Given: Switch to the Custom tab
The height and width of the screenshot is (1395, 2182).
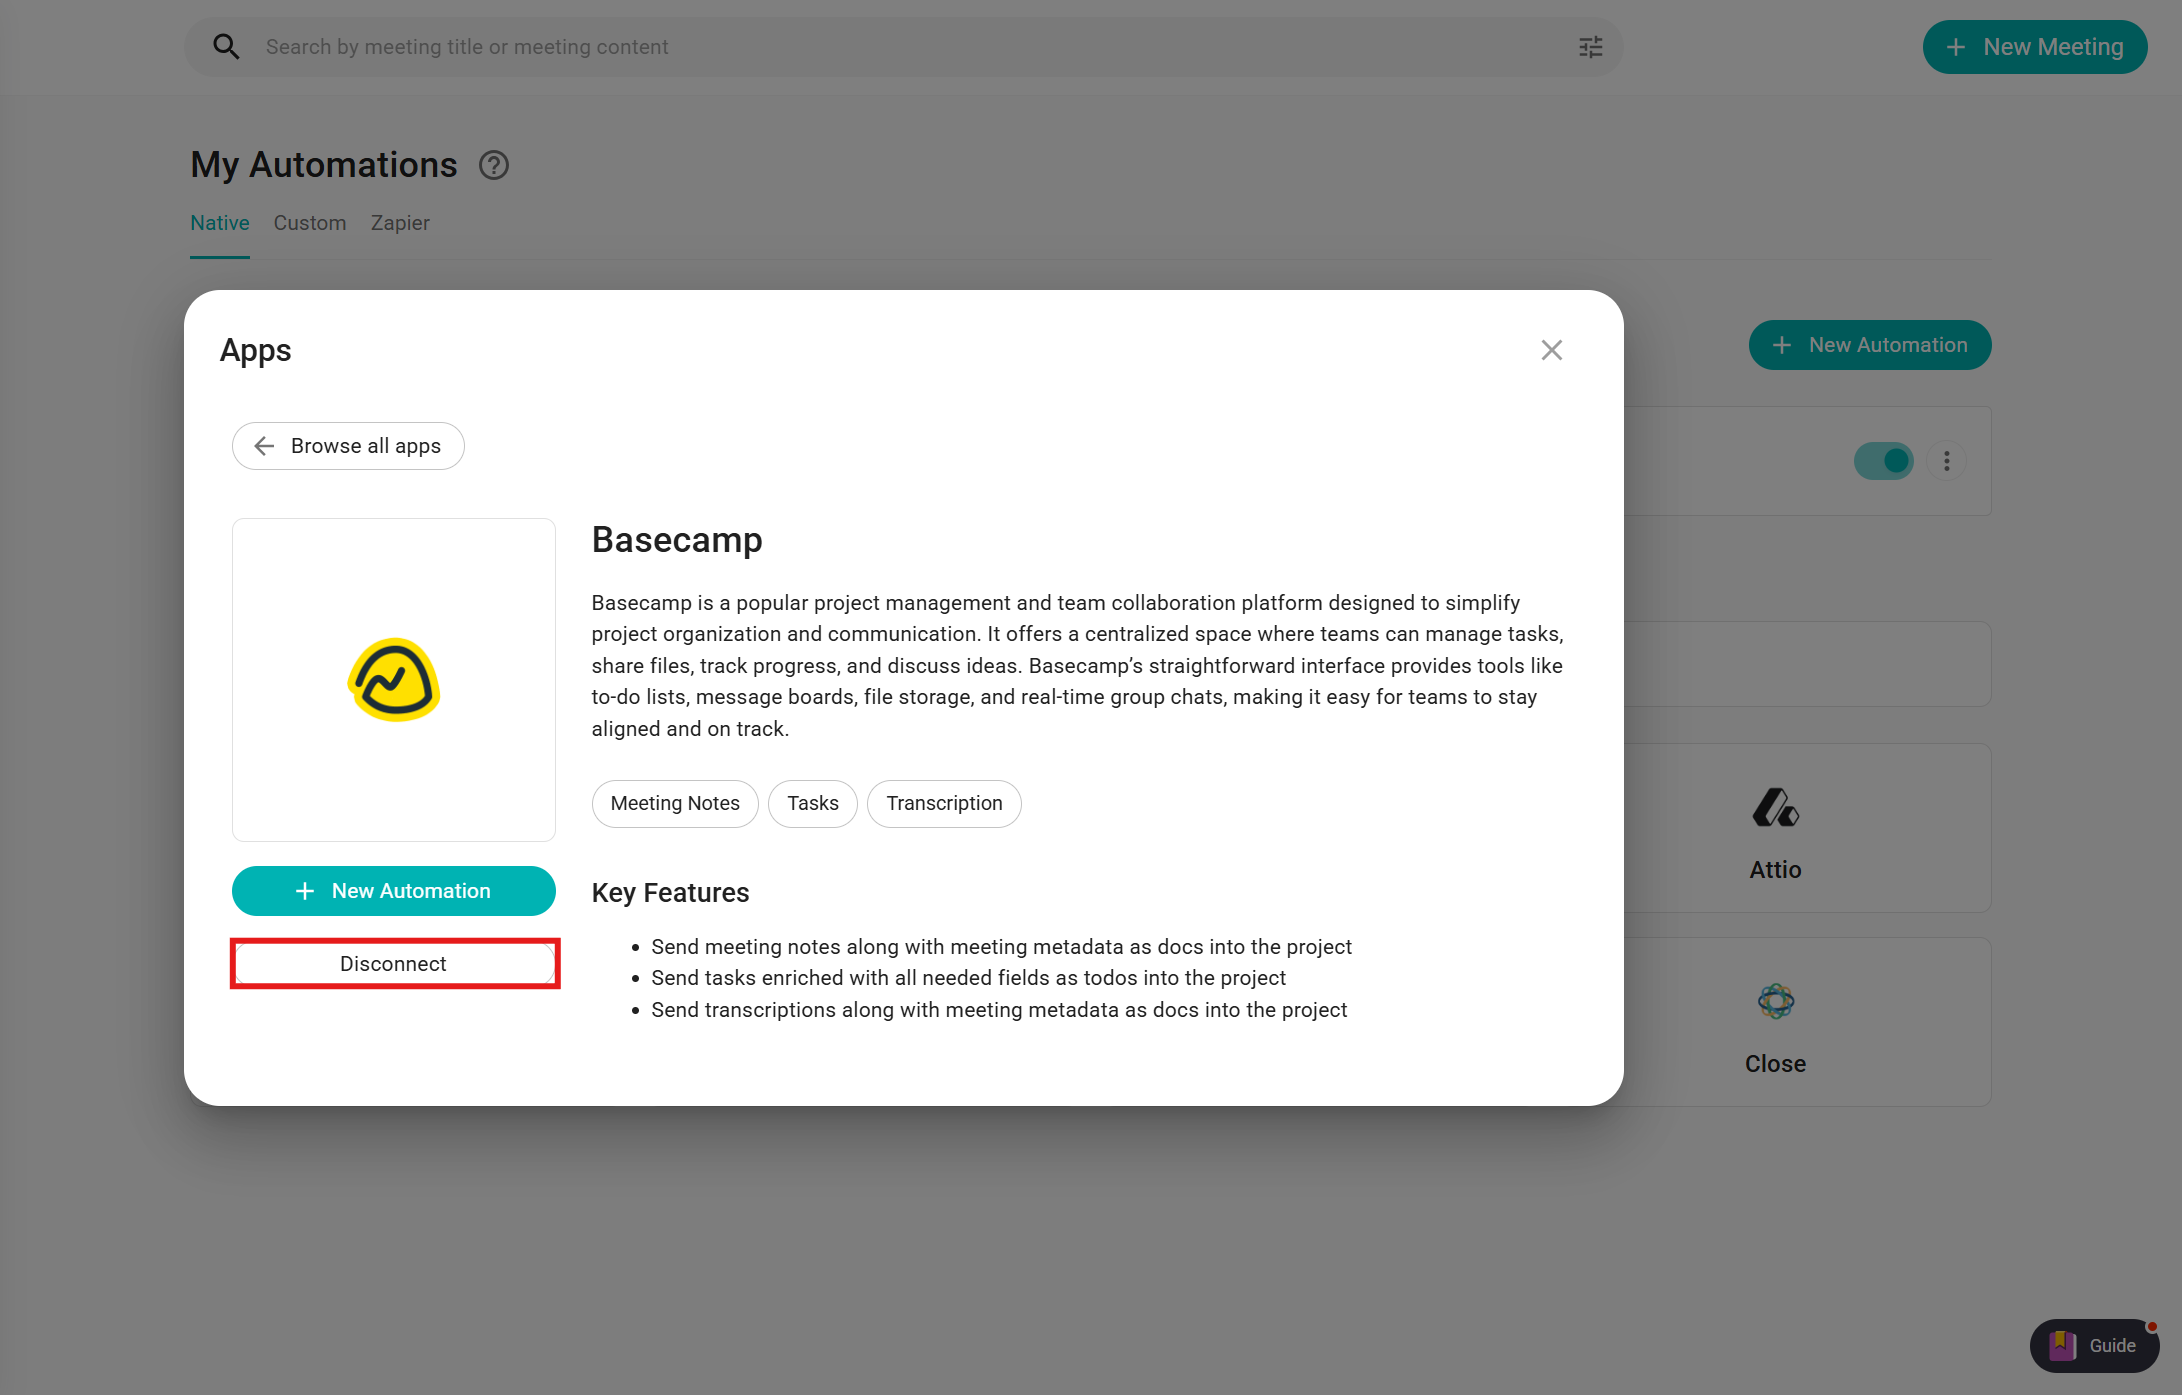Looking at the screenshot, I should coord(310,223).
